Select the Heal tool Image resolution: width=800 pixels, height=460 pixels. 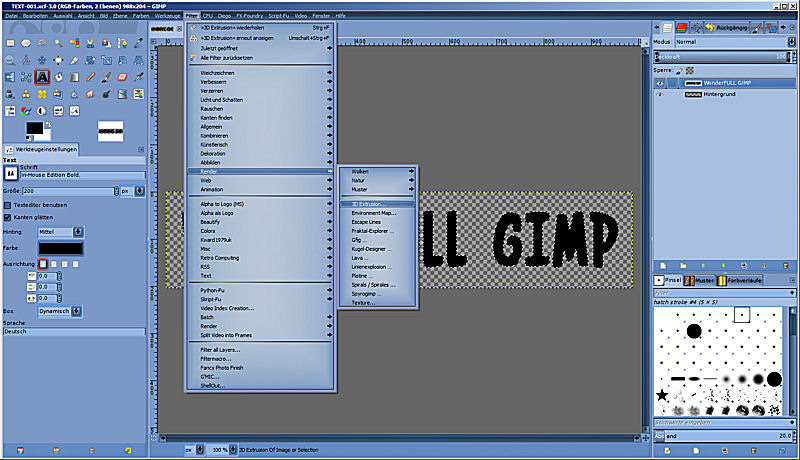tap(42, 94)
